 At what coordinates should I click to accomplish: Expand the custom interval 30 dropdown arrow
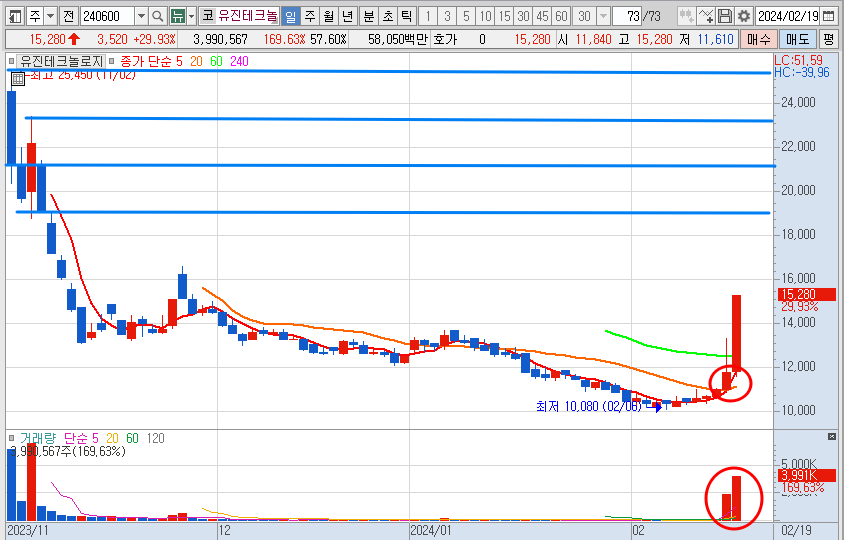(603, 16)
